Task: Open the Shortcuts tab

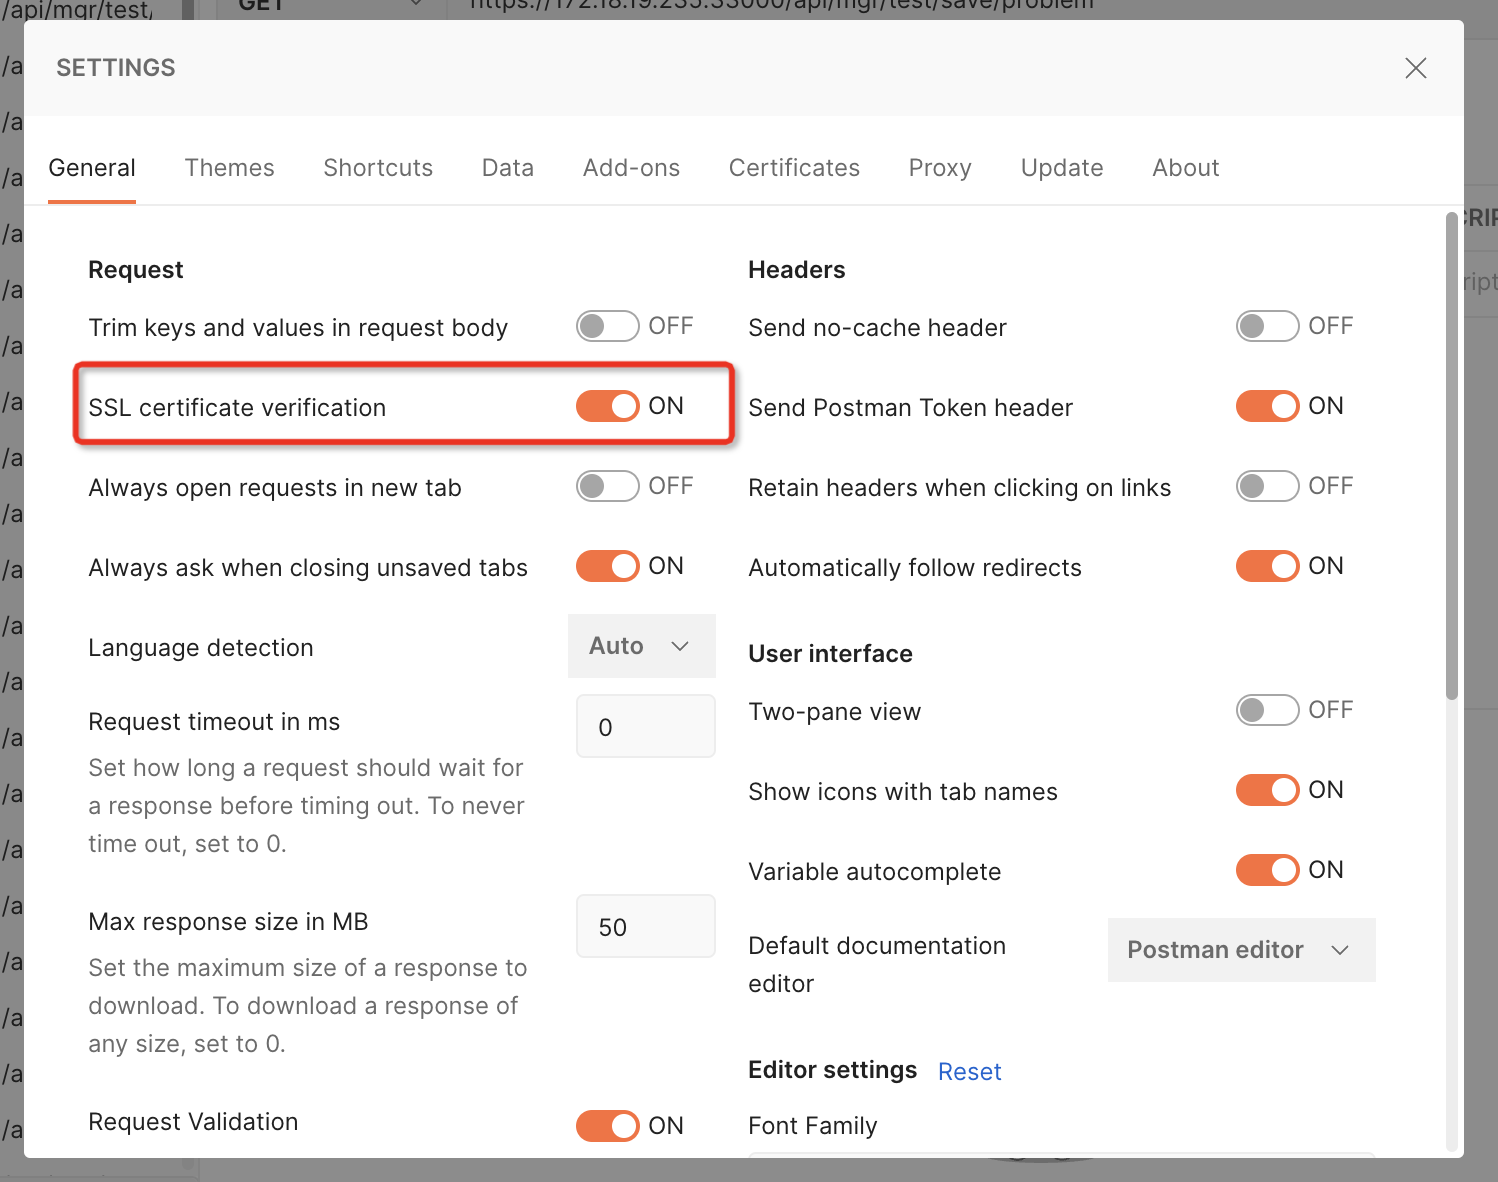Action: [378, 168]
